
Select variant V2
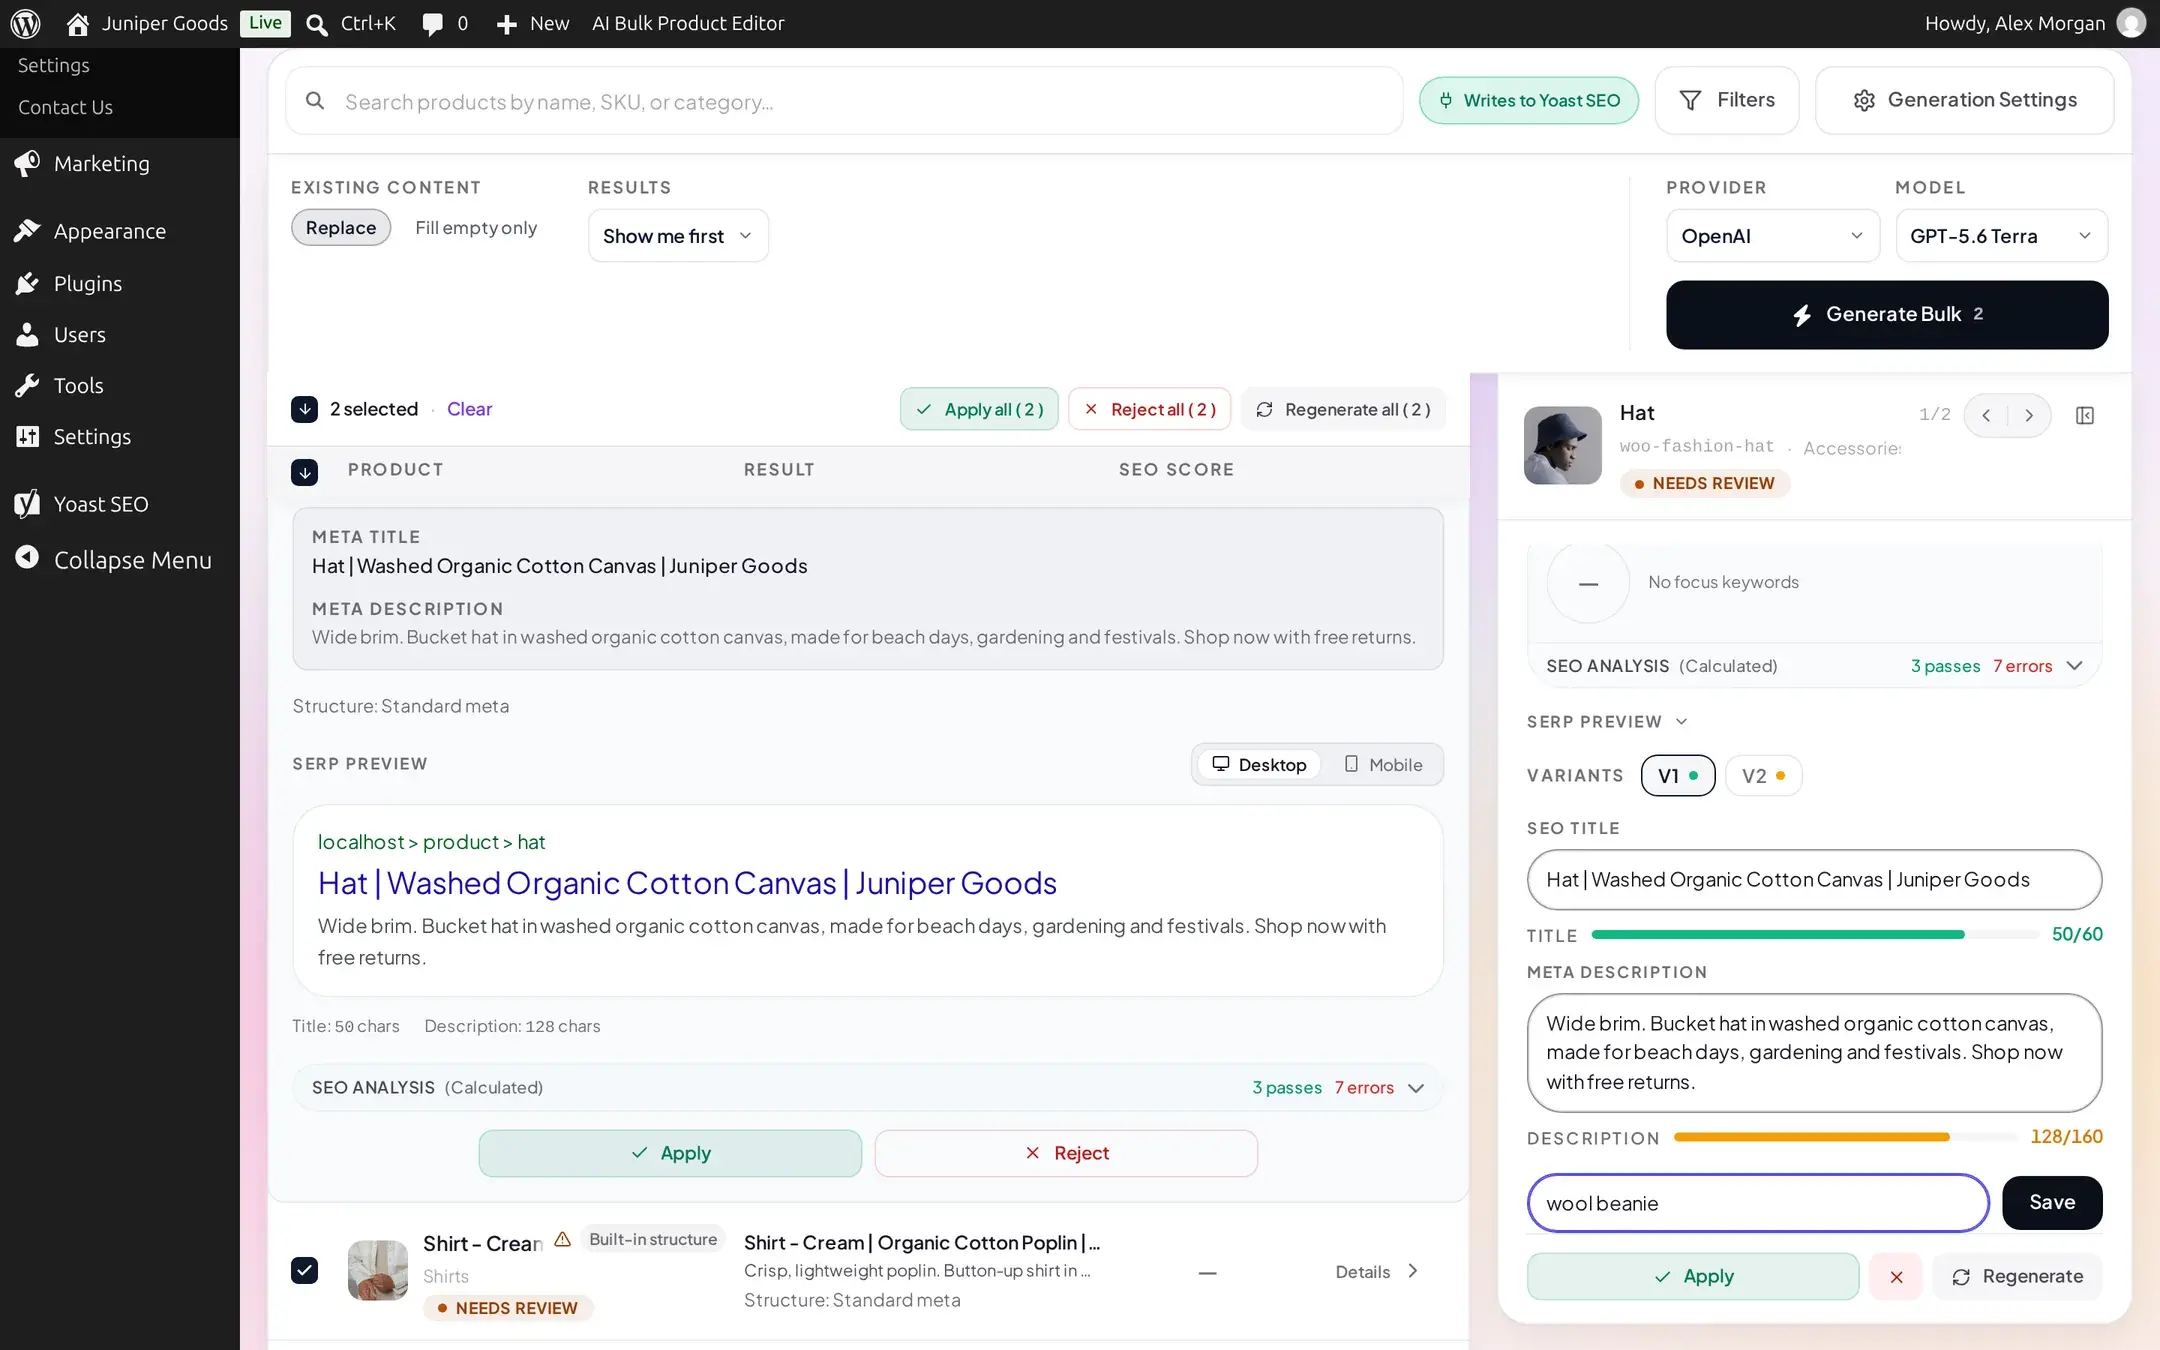[1764, 776]
